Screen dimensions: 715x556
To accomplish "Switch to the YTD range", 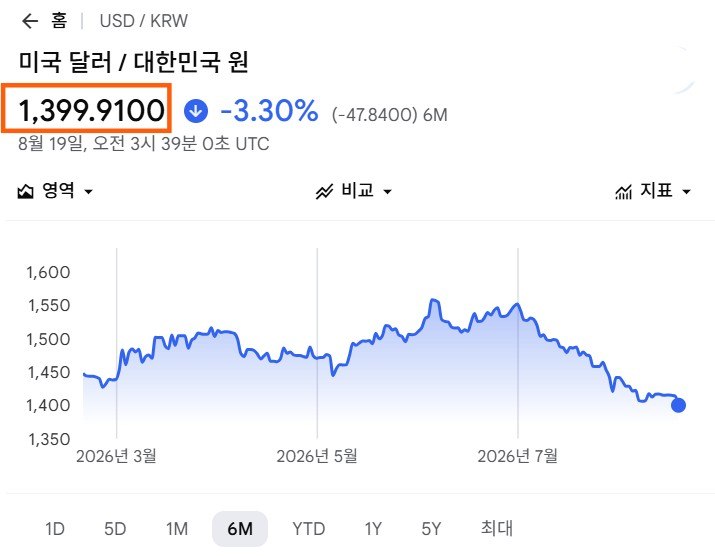I will (x=309, y=529).
